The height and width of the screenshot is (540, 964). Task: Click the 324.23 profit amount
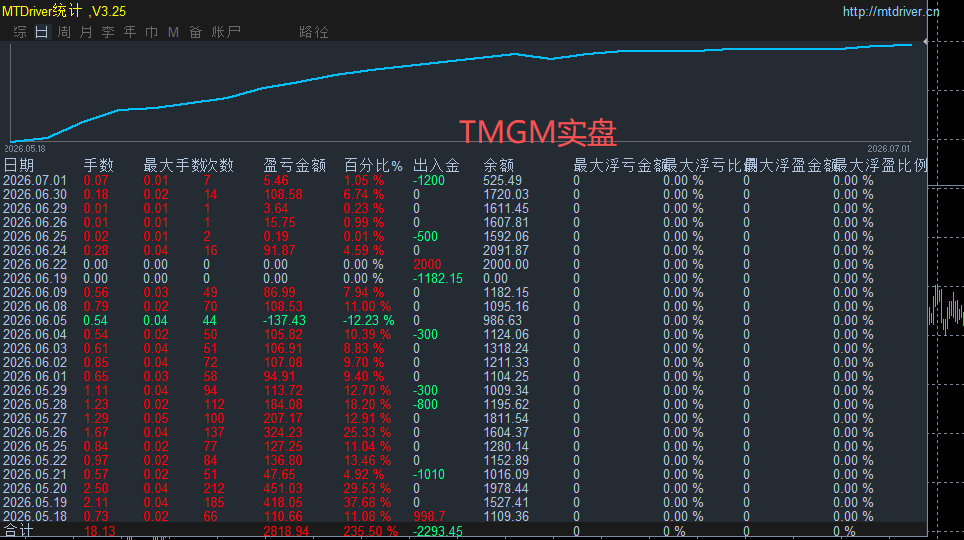(283, 432)
